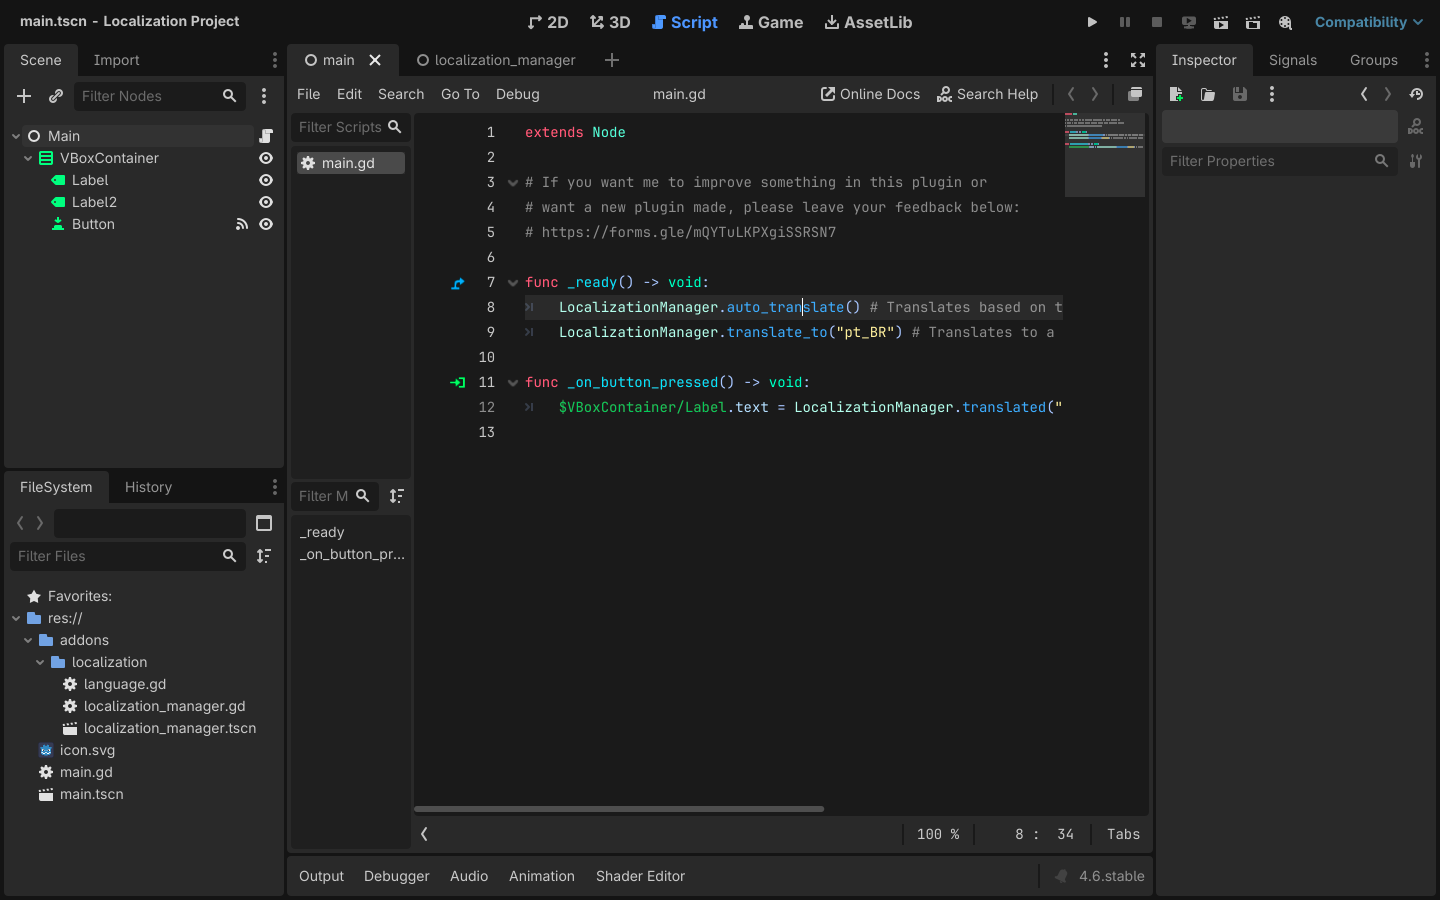Viewport: 1440px width, 900px height.
Task: Toggle the Button node visibility
Action: (x=266, y=224)
